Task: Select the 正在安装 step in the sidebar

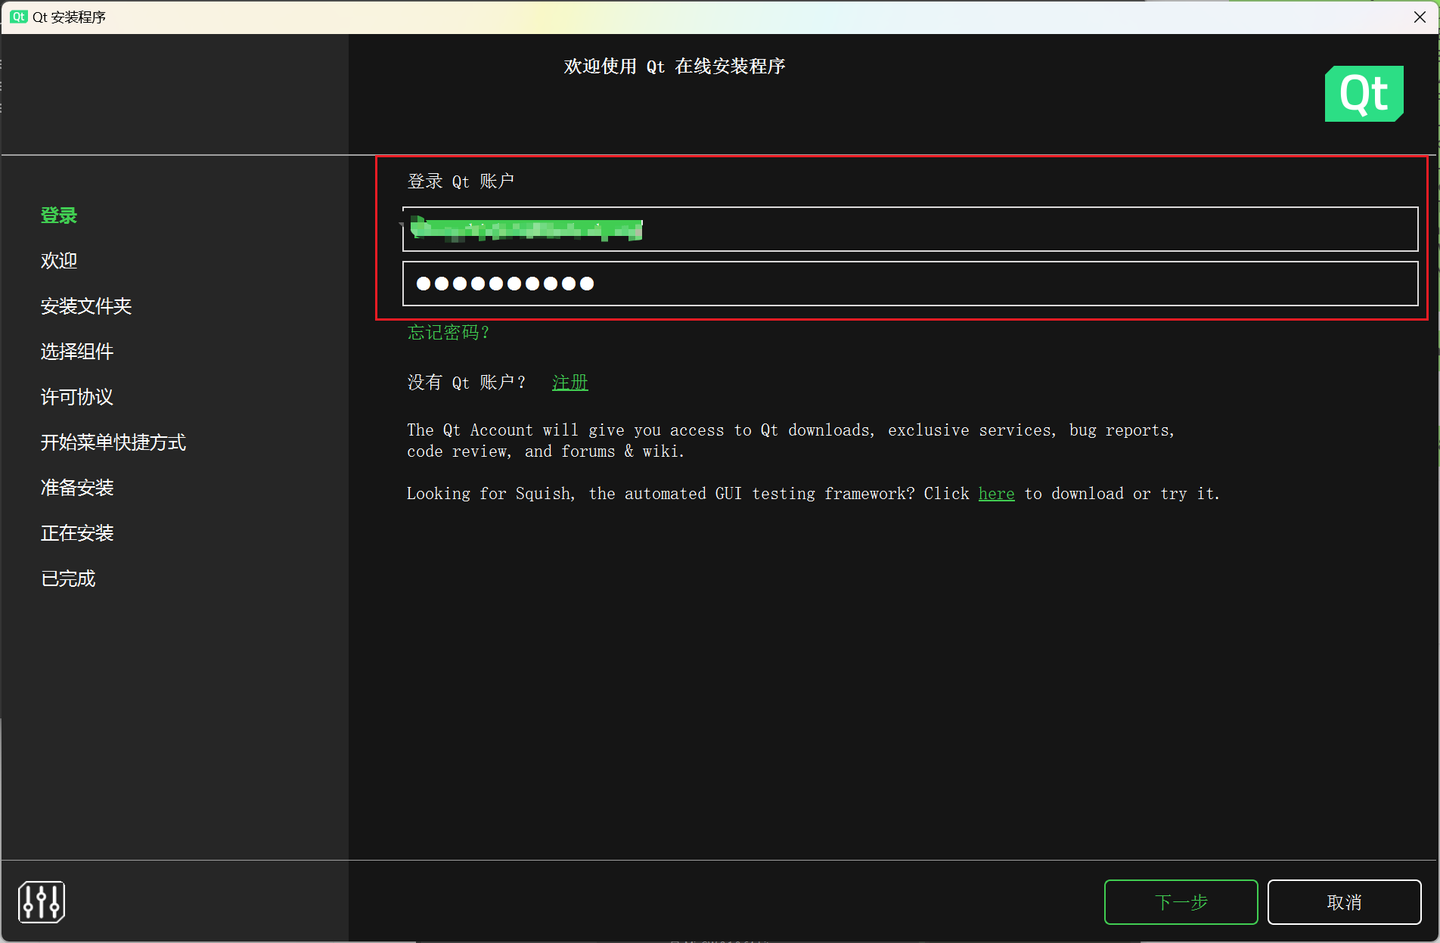Action: (76, 532)
